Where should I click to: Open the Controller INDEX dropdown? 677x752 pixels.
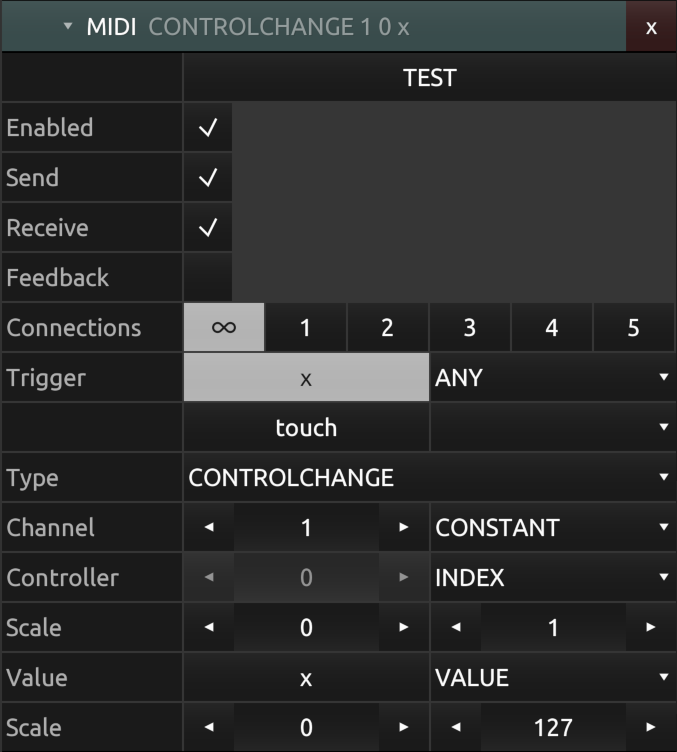[x=553, y=577]
